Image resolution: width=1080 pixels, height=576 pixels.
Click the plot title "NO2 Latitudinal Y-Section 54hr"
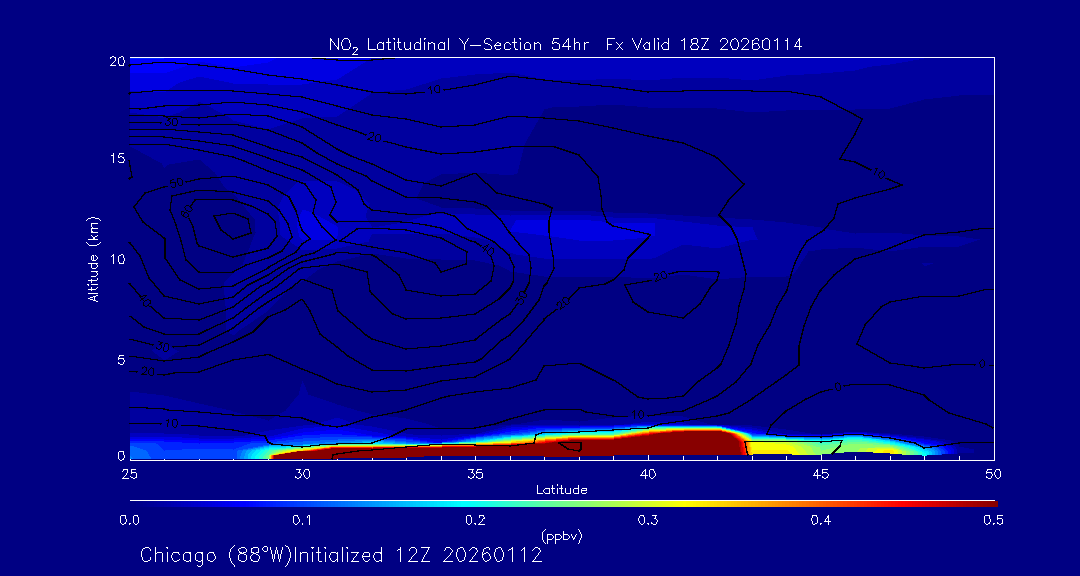pos(461,45)
